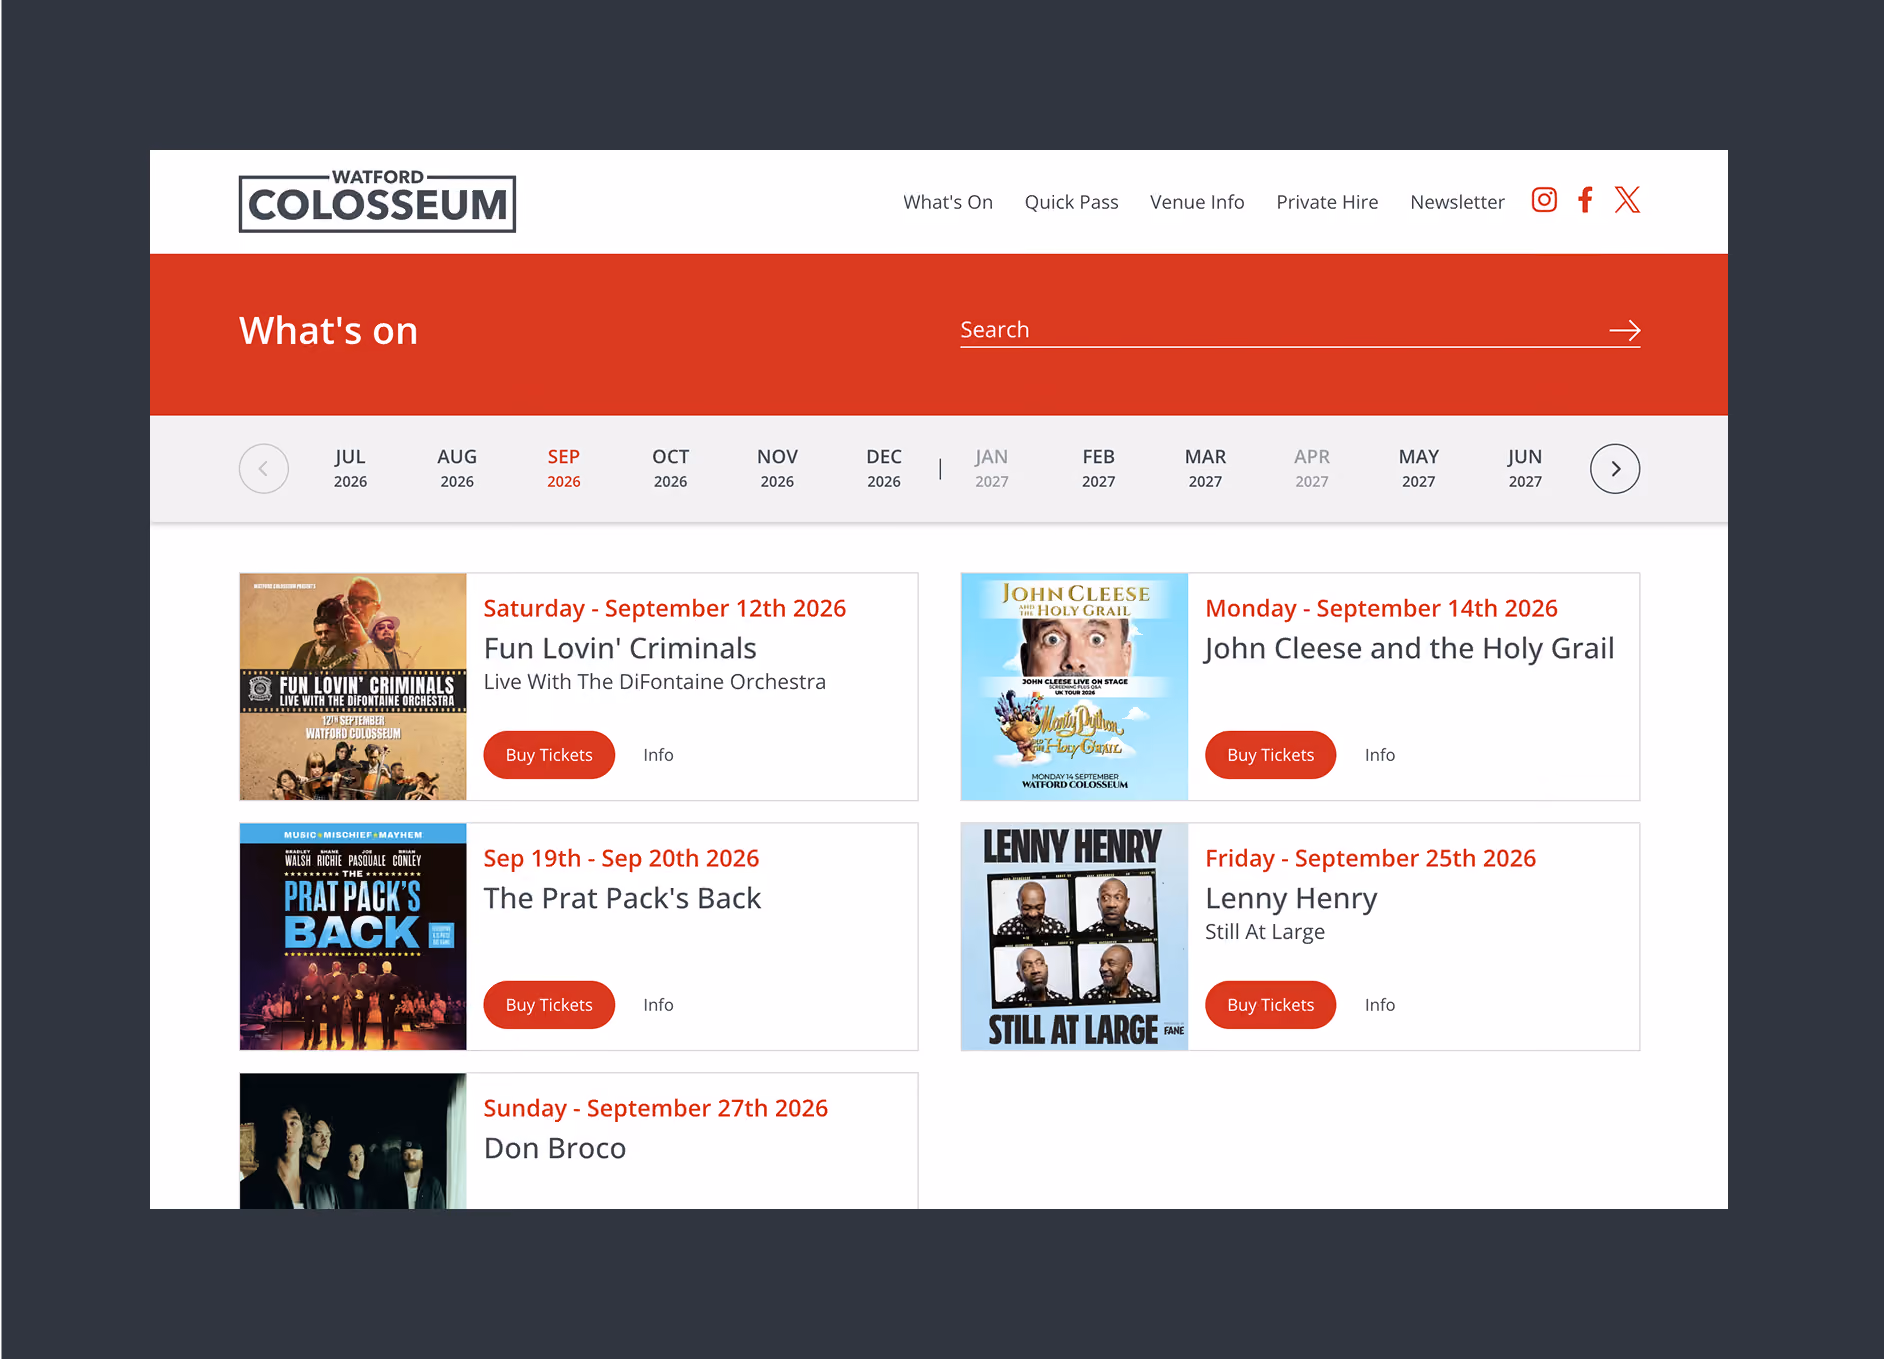1884x1359 pixels.
Task: Open the Instagram social icon
Action: (x=1544, y=200)
